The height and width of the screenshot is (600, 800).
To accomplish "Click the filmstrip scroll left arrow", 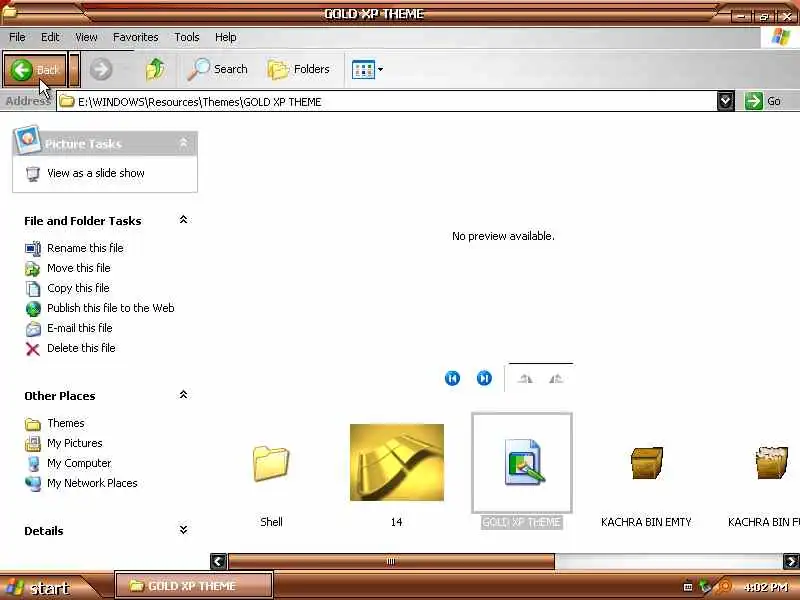I will (x=218, y=562).
